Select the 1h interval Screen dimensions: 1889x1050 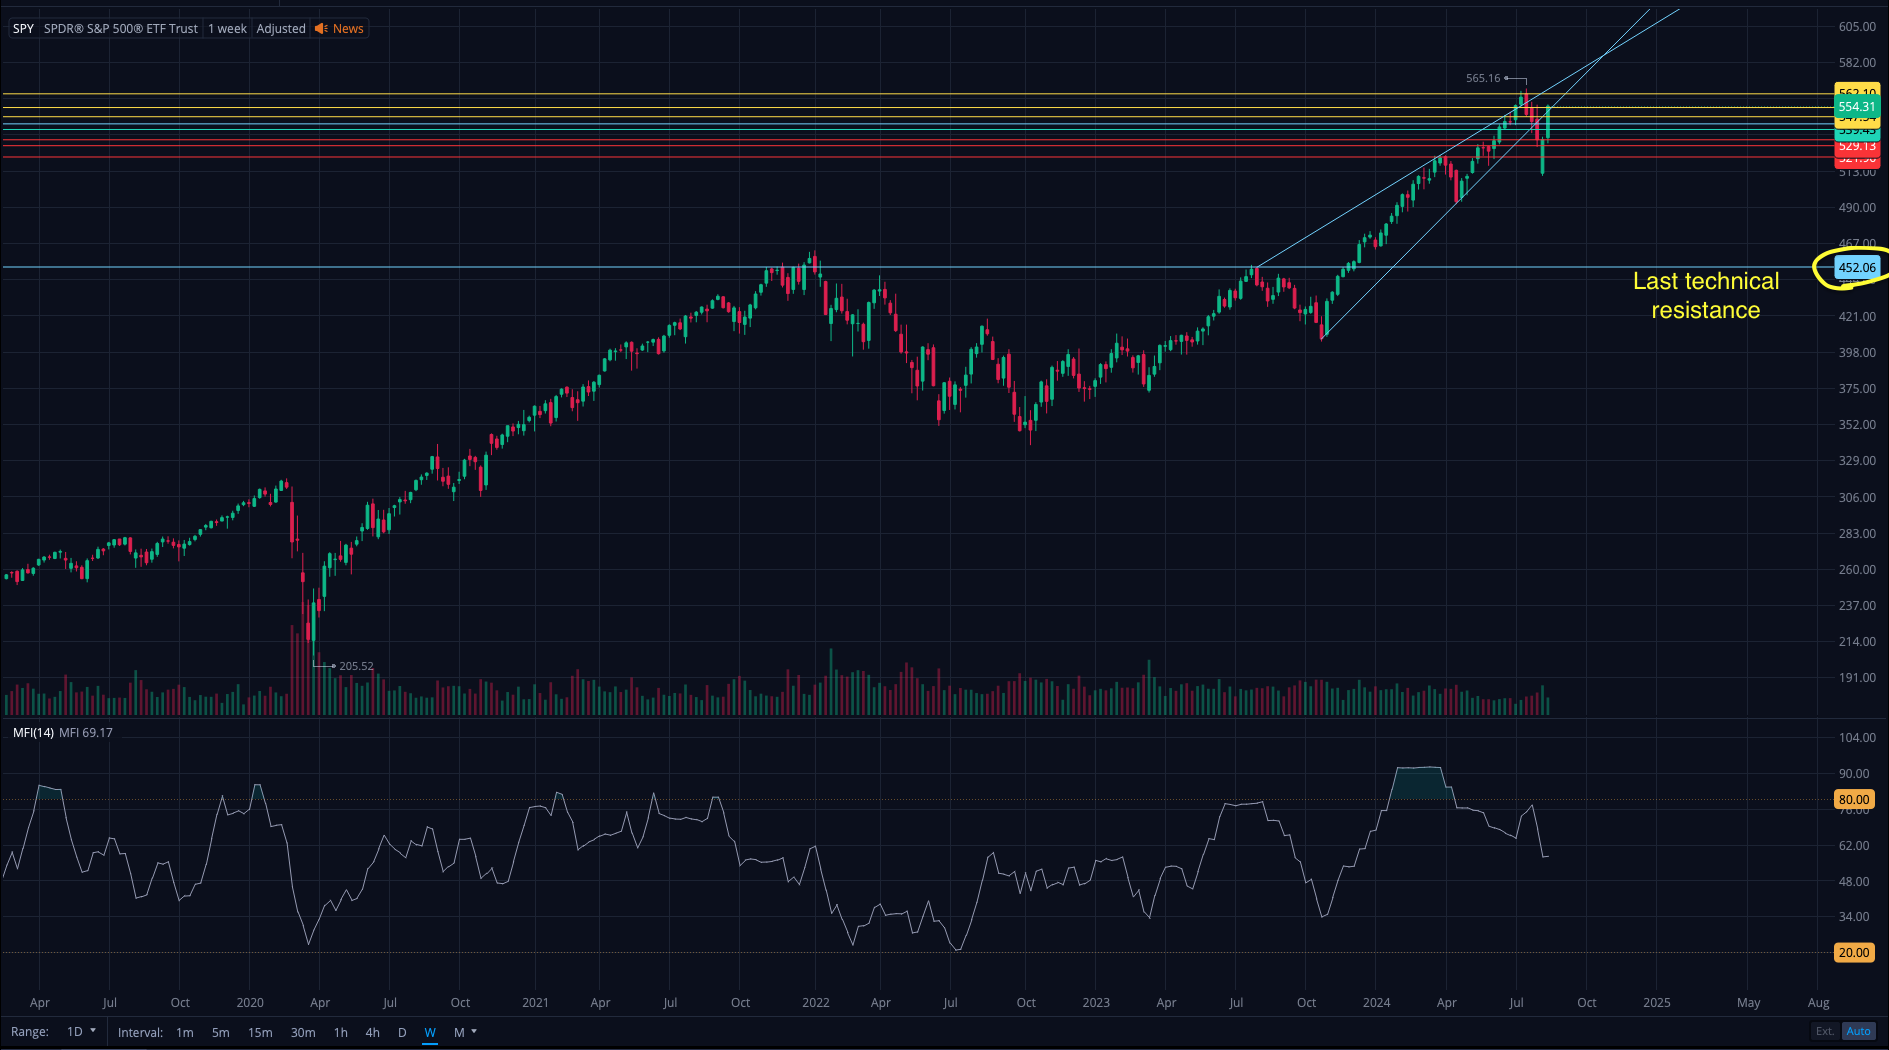[x=341, y=1033]
